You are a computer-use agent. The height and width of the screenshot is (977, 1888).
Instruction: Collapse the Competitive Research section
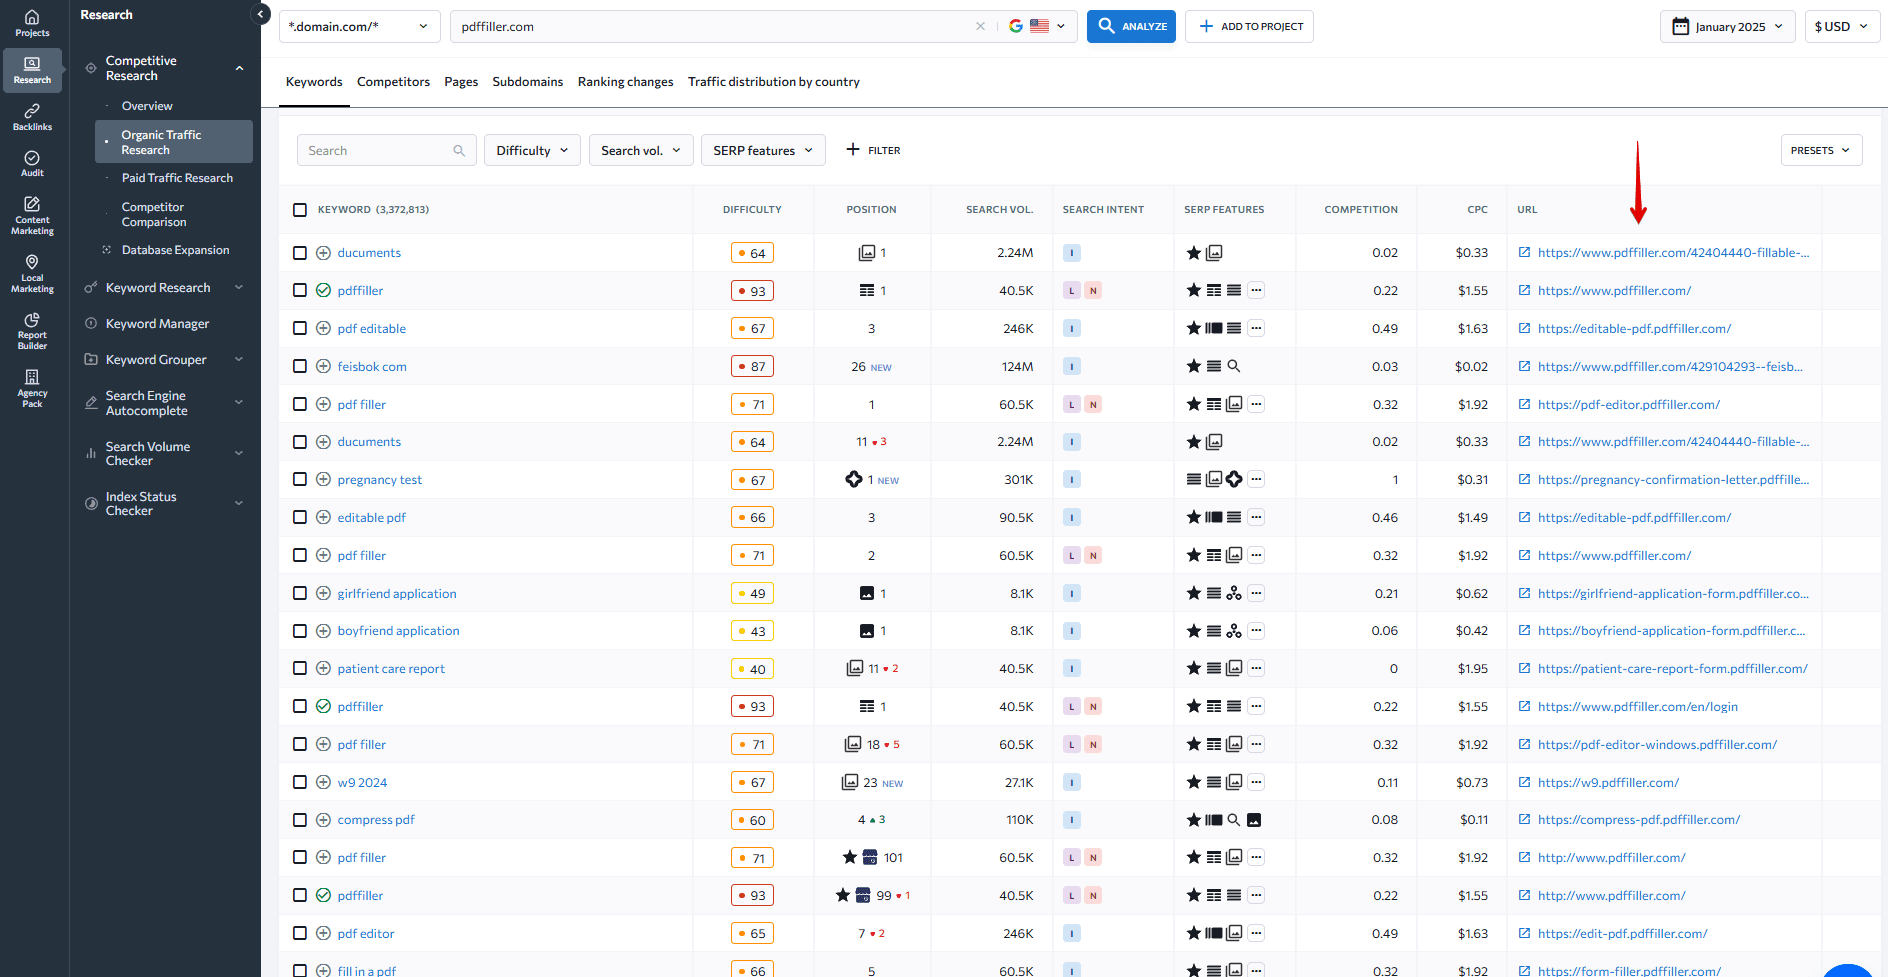coord(239,68)
